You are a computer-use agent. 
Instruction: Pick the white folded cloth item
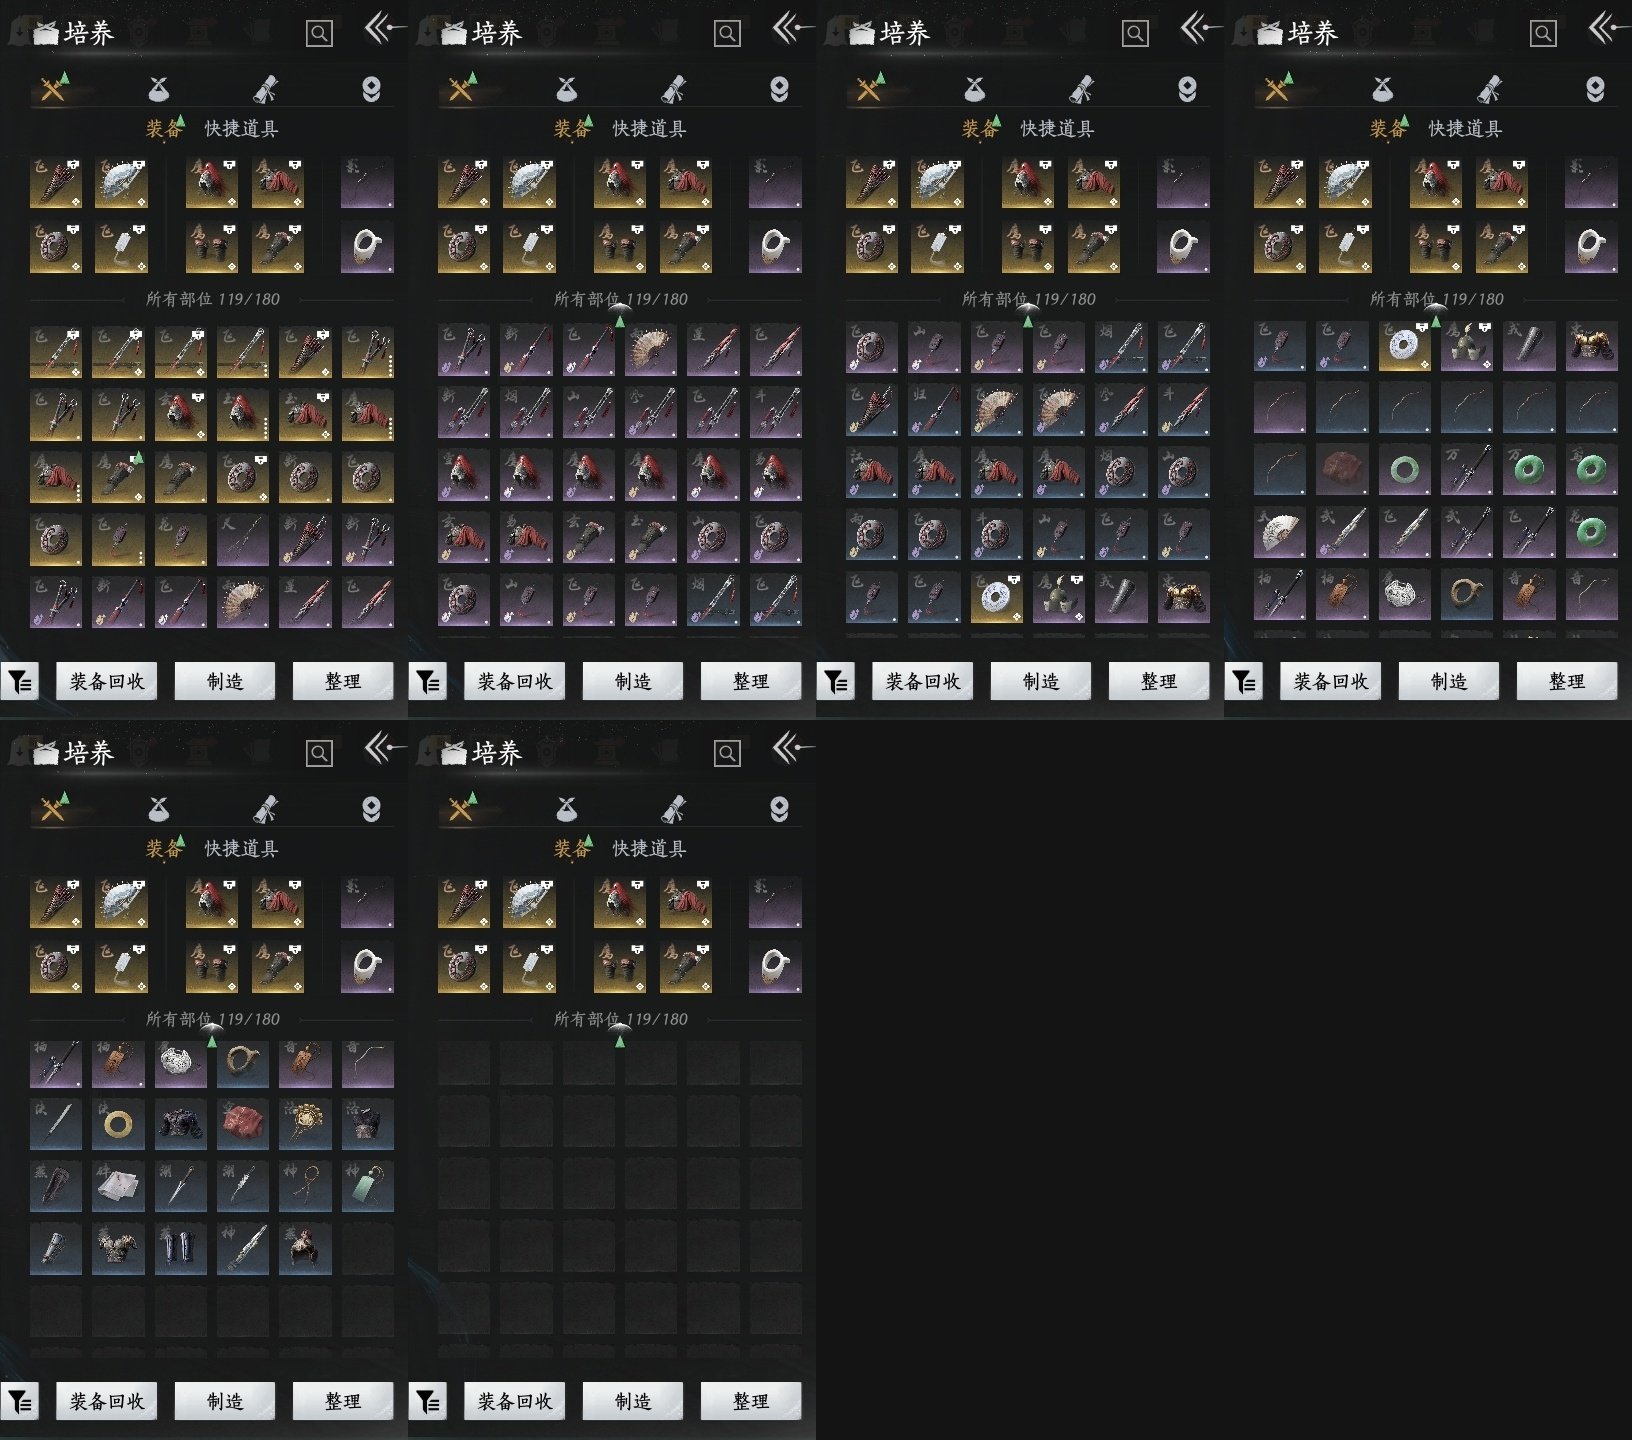coord(118,1186)
